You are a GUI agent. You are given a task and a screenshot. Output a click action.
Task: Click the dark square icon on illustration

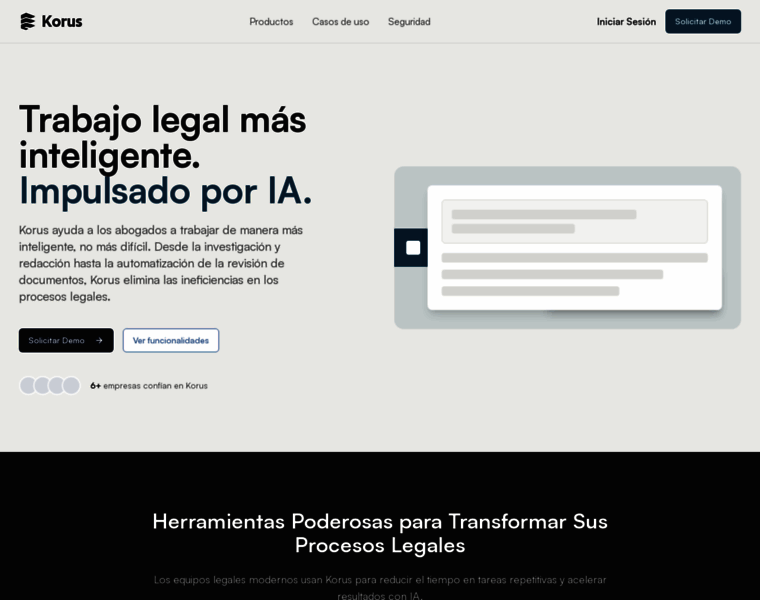click(x=411, y=248)
